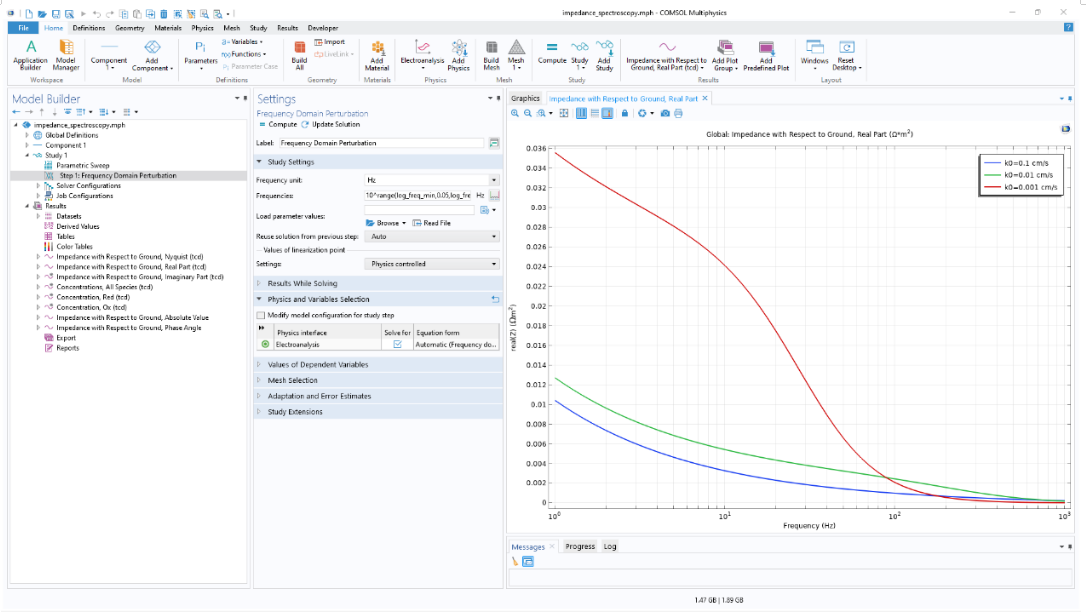1086x616 pixels.
Task: Click the Add Predefined Plot ribbon icon
Action: [x=766, y=55]
